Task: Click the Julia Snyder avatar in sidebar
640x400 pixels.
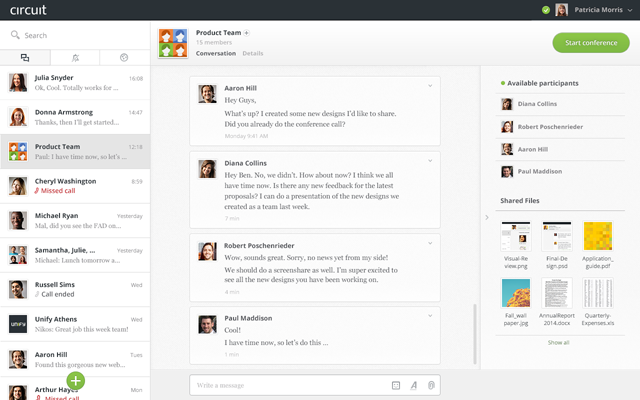Action: (x=18, y=82)
